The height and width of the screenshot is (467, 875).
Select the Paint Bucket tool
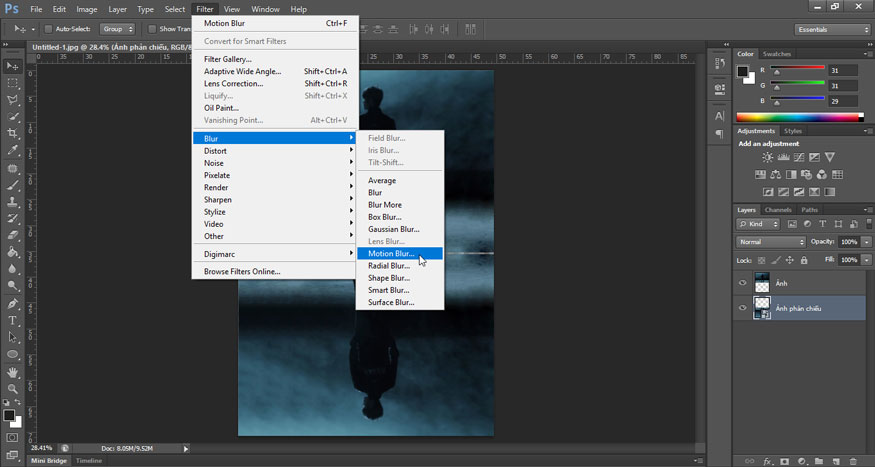[x=12, y=252]
